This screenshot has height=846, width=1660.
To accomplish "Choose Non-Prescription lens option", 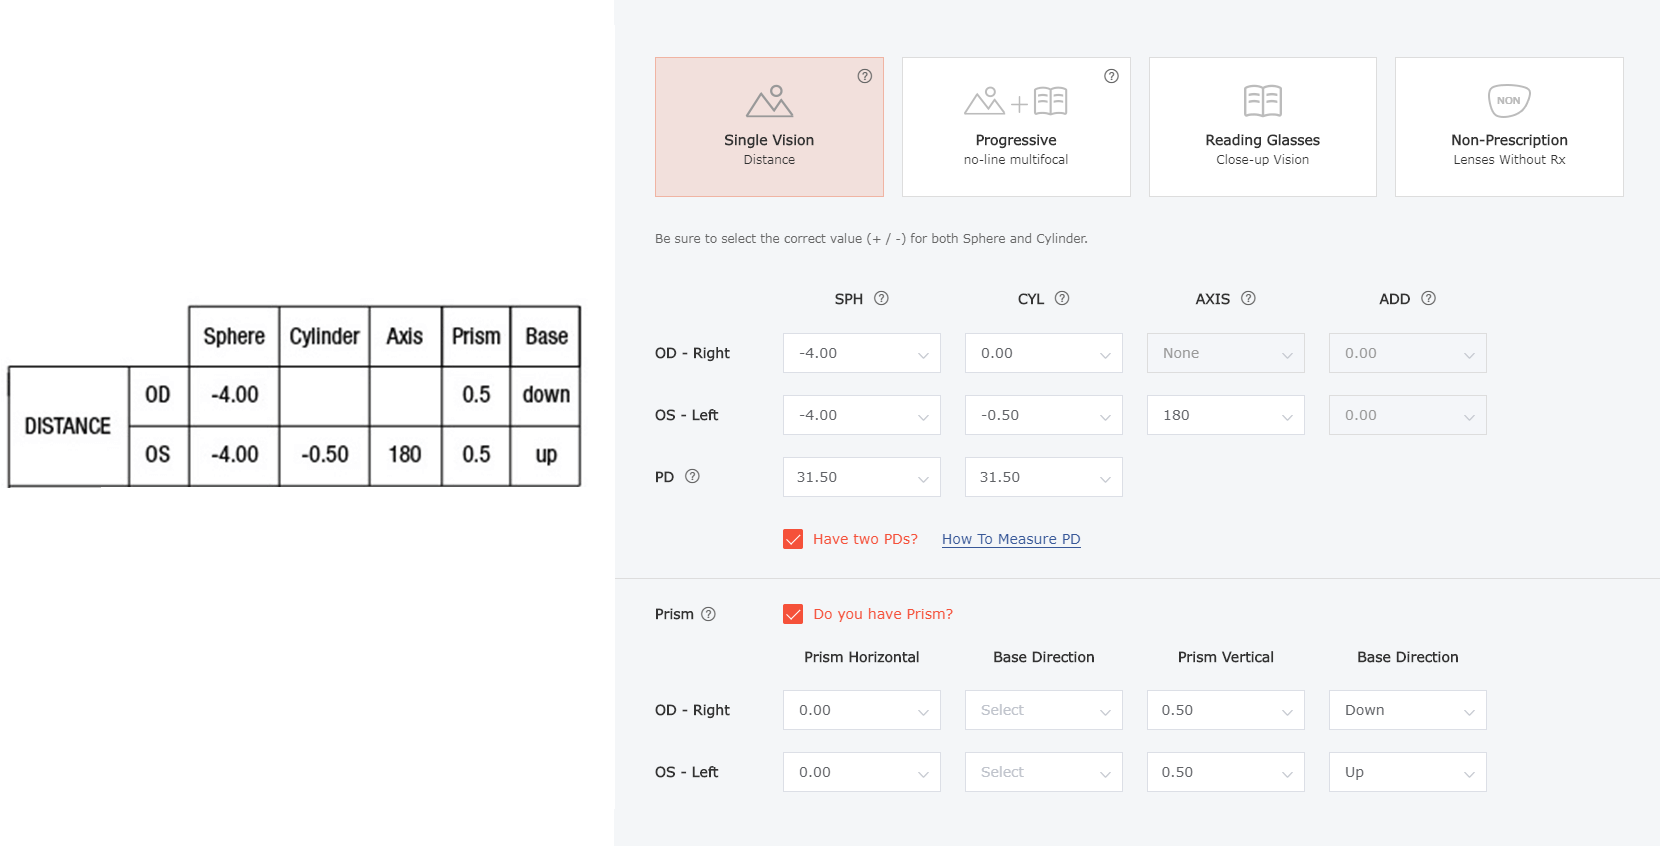I will (x=1509, y=127).
